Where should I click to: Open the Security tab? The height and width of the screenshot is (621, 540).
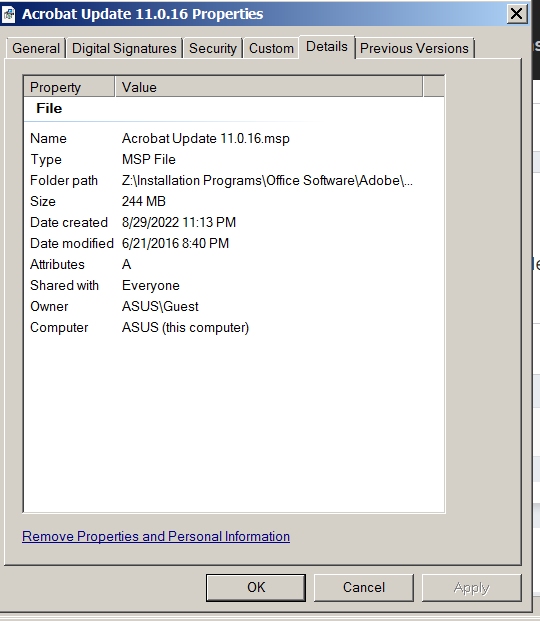click(x=213, y=48)
